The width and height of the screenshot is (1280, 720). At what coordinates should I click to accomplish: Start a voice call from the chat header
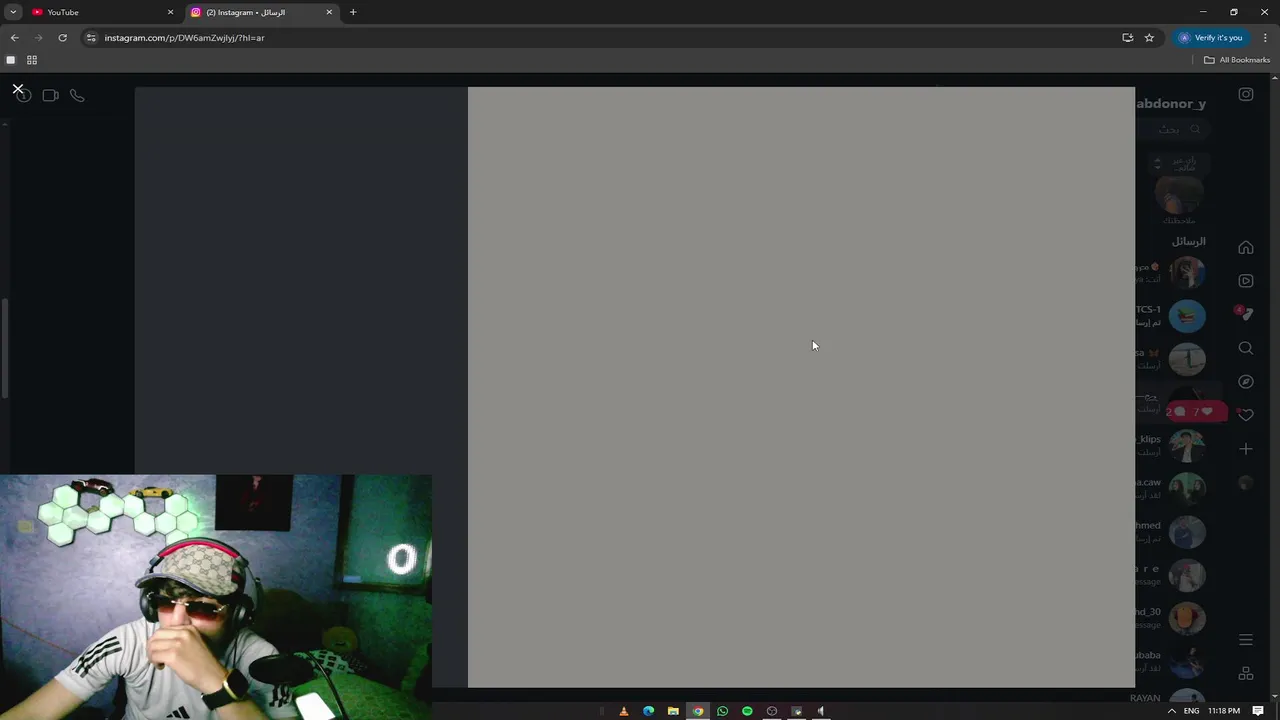point(77,95)
